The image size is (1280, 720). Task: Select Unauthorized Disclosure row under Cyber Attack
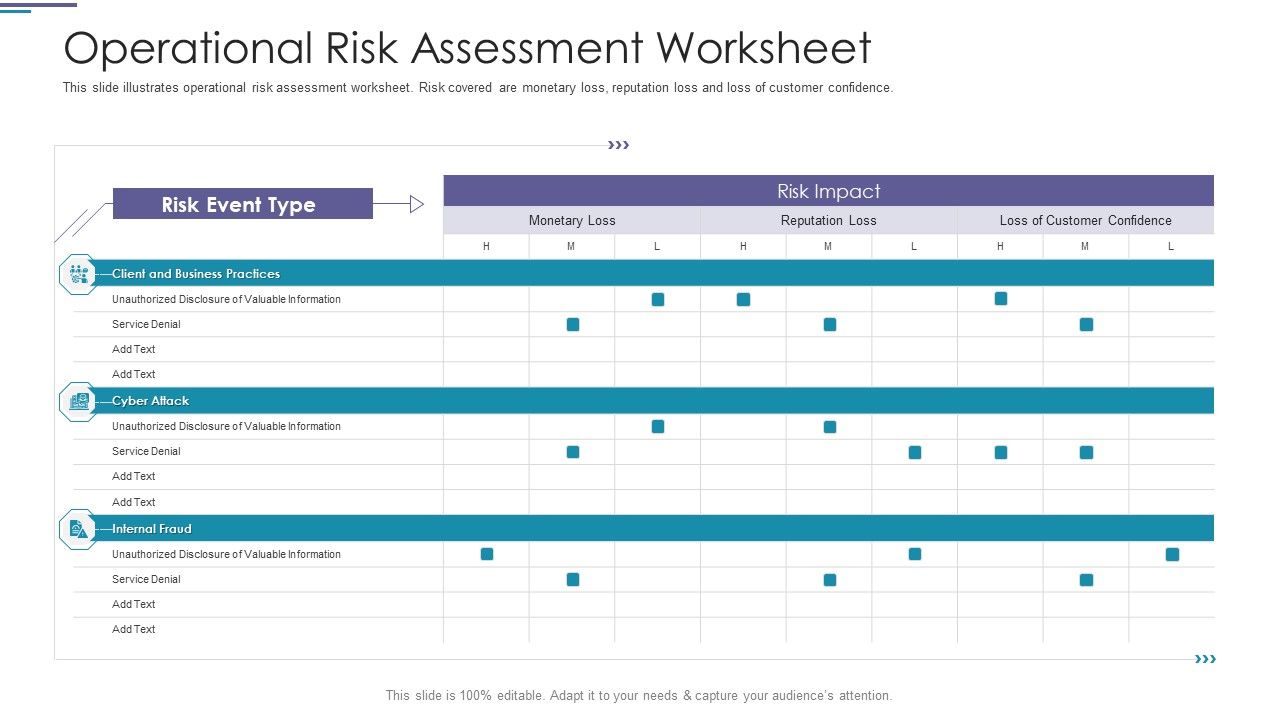pyautogui.click(x=644, y=426)
